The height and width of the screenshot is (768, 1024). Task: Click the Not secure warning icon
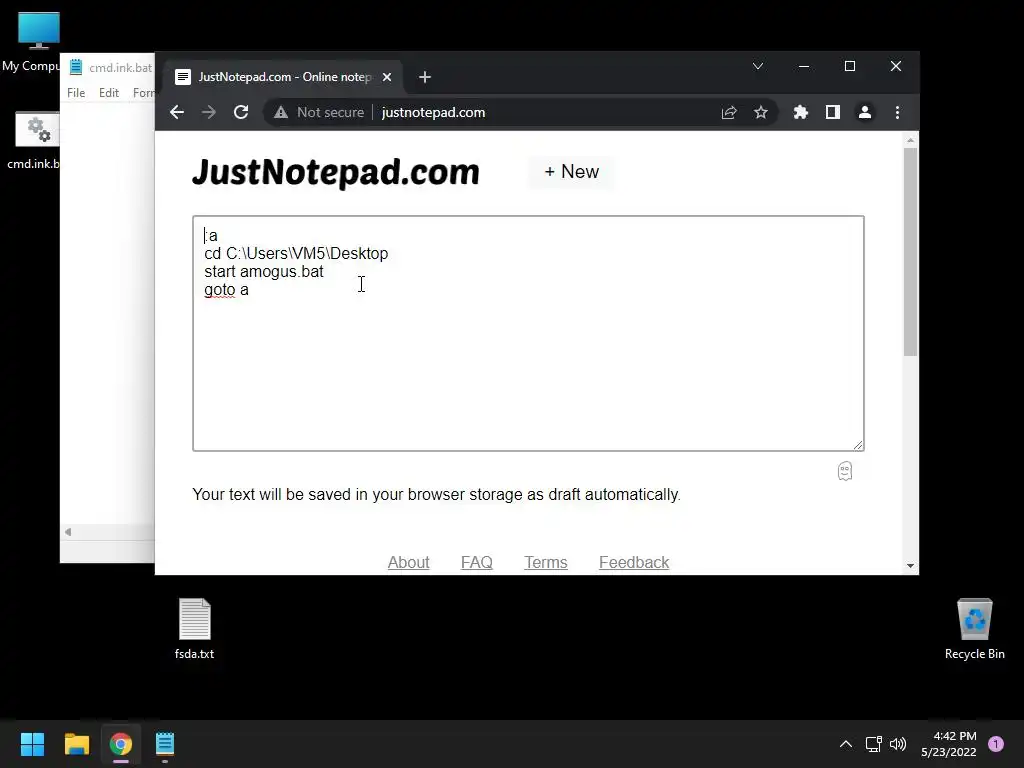click(281, 112)
